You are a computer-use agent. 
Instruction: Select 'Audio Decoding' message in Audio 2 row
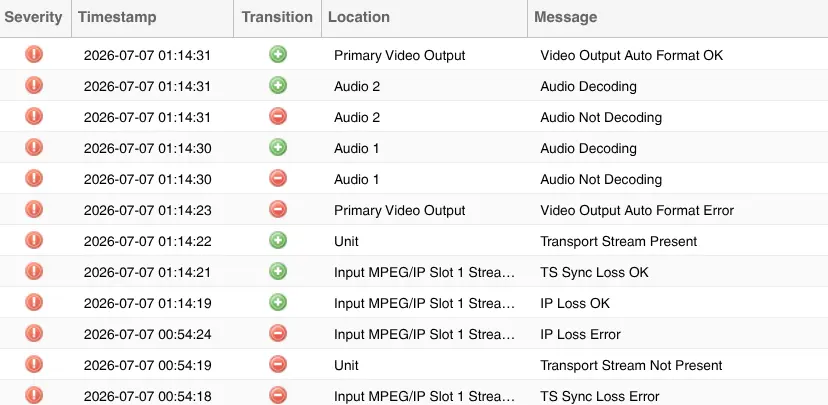588,86
